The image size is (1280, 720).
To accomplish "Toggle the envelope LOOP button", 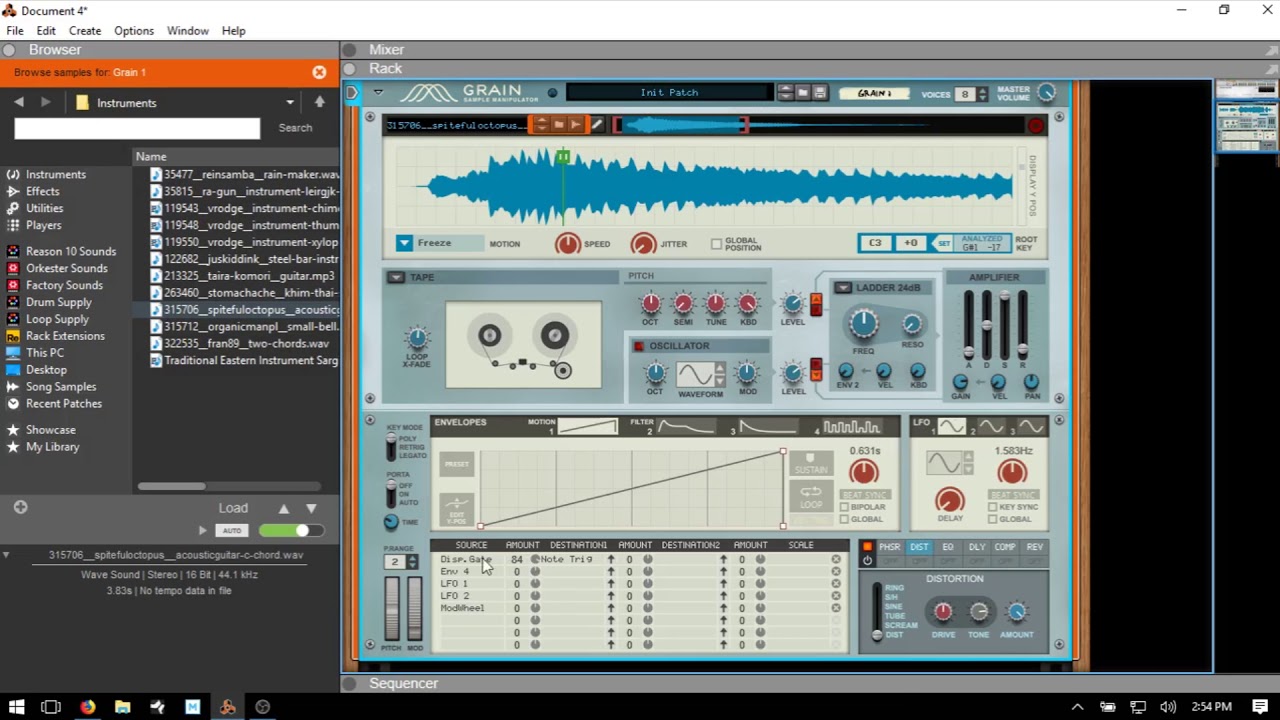I will (x=811, y=495).
